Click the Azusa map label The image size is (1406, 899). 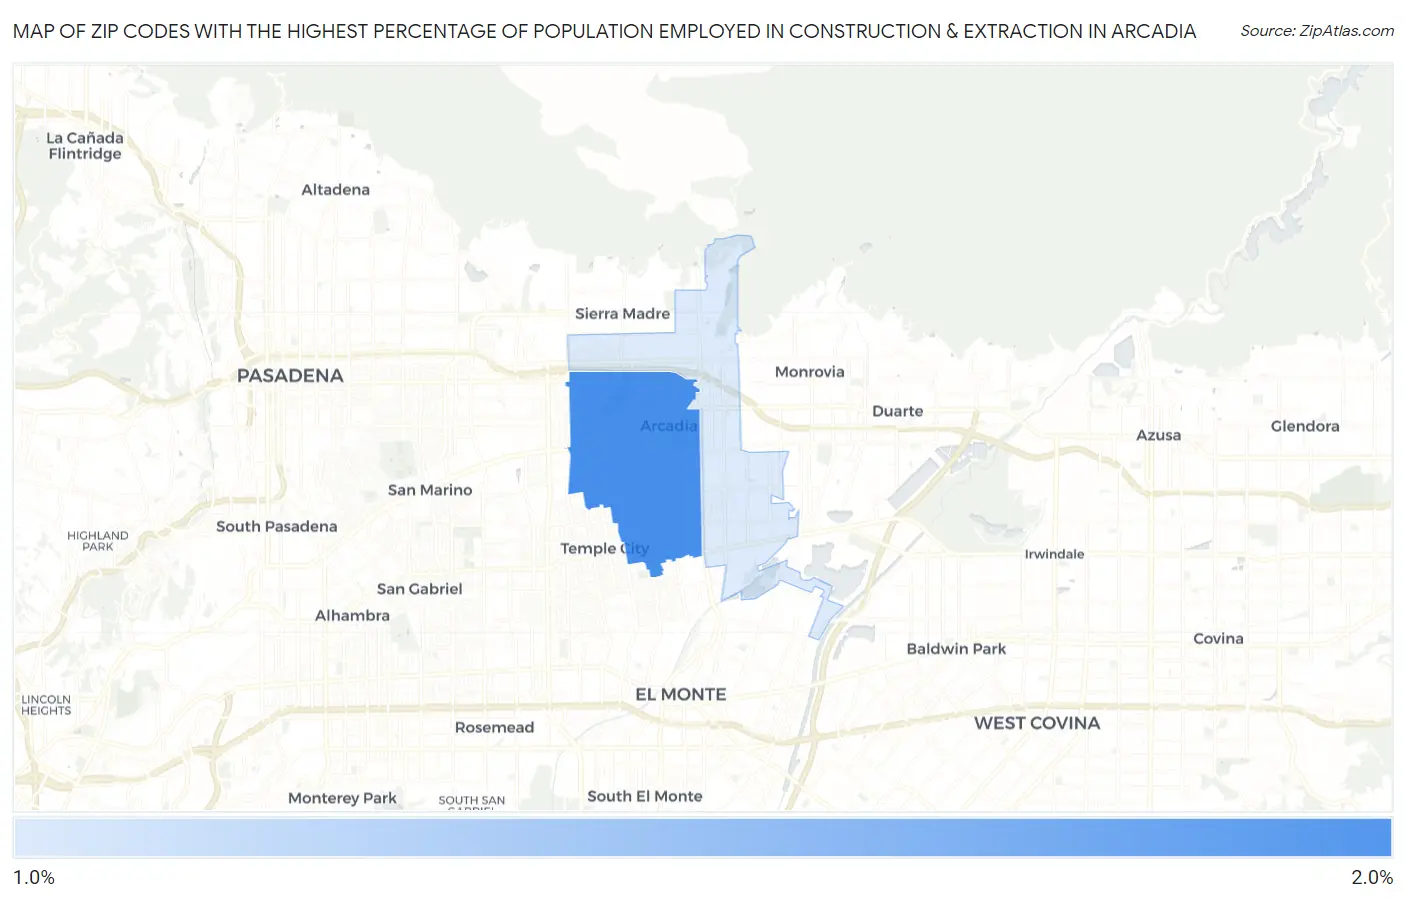click(x=1158, y=435)
